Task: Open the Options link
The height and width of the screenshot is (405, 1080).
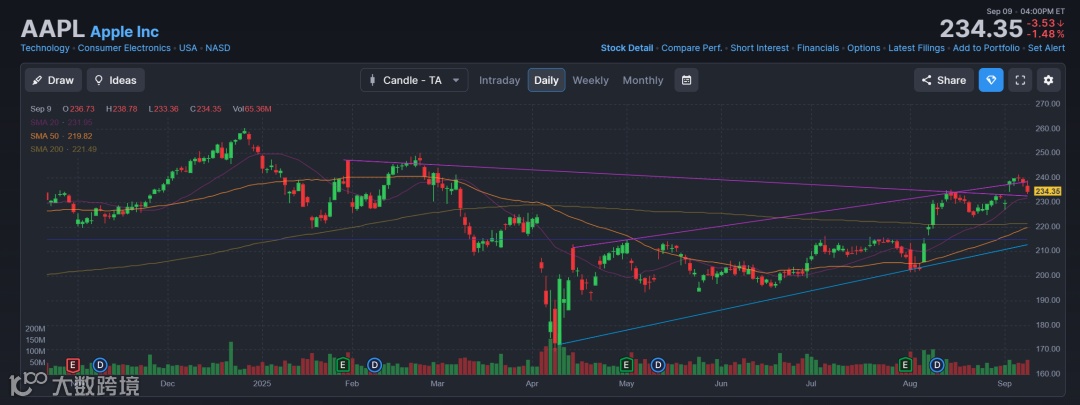Action: coord(864,48)
